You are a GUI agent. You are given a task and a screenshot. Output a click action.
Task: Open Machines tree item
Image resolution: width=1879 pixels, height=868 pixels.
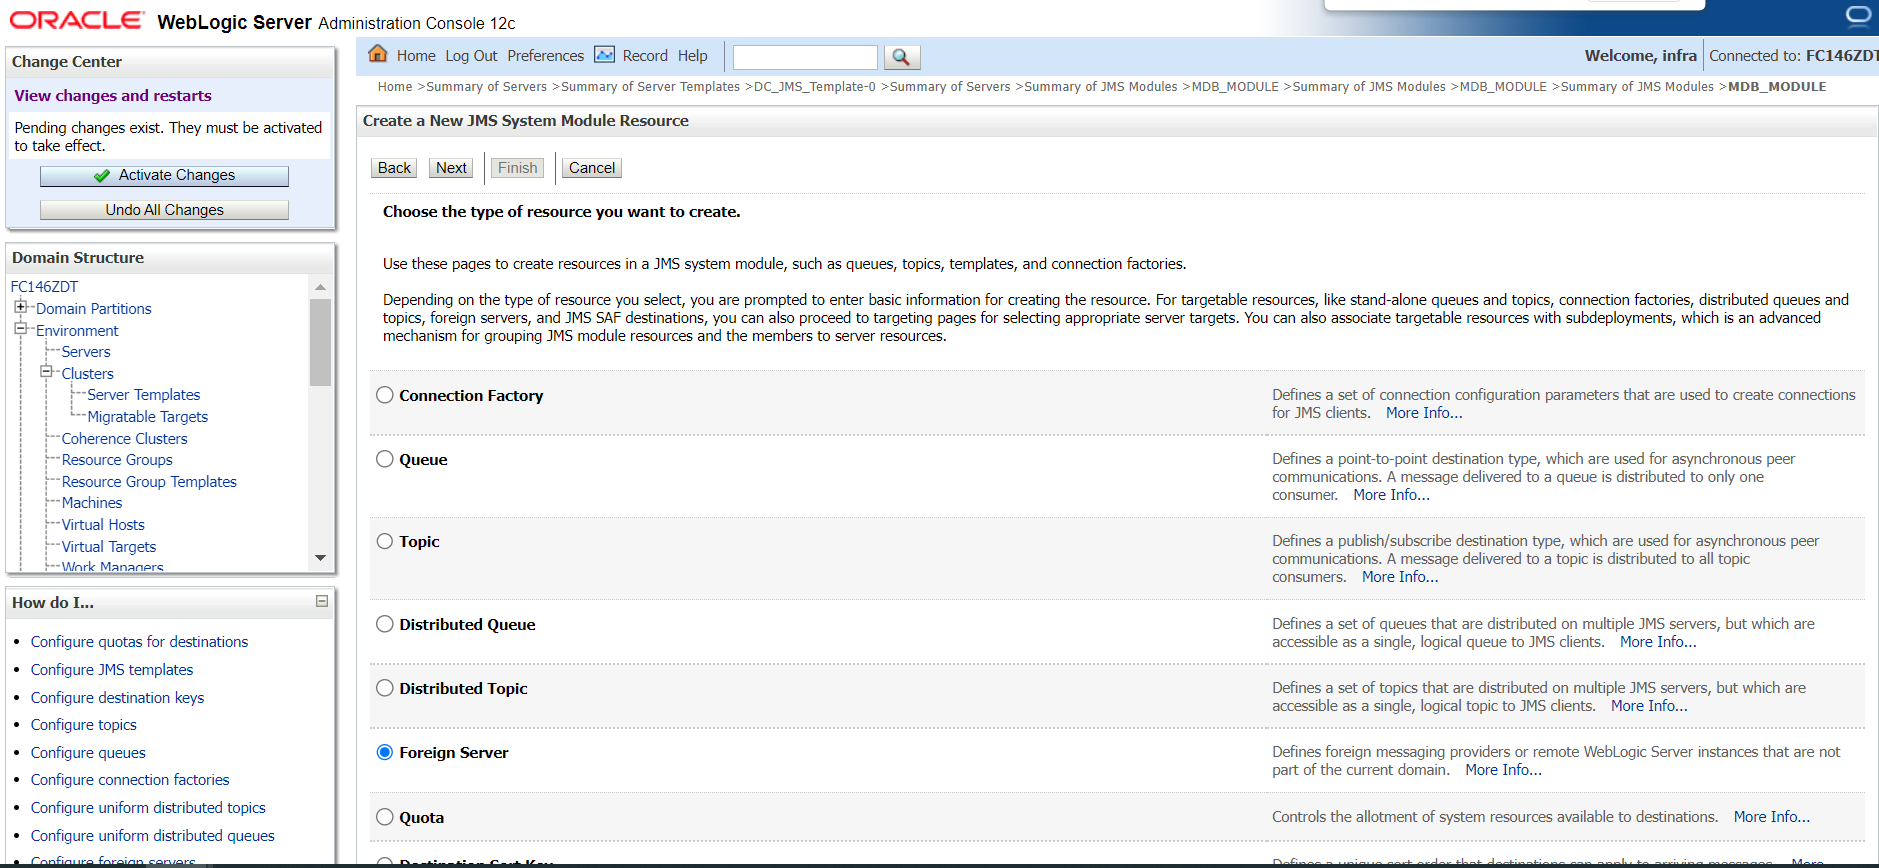click(x=92, y=503)
